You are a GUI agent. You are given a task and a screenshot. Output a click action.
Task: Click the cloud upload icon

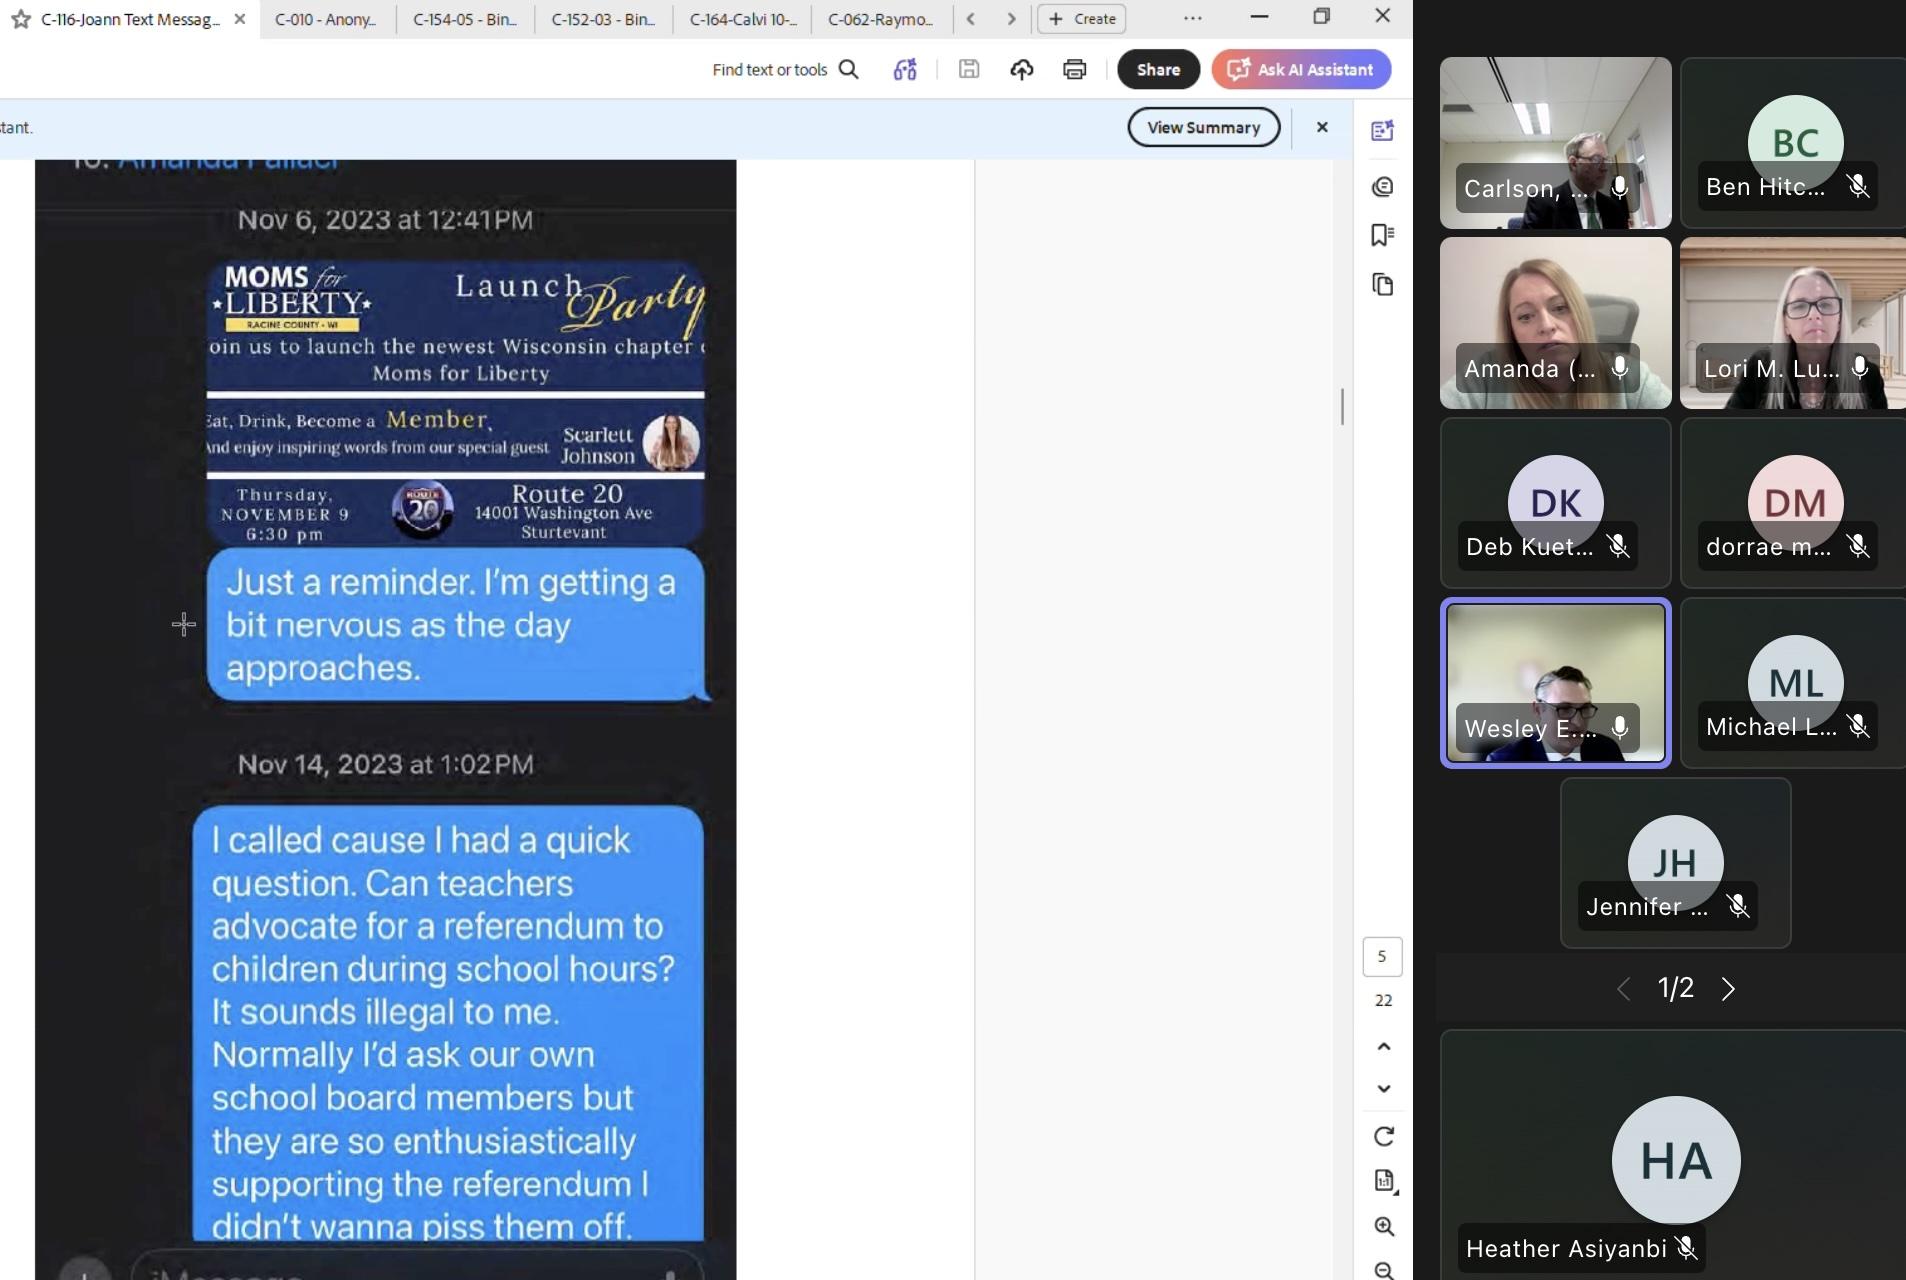(1021, 69)
